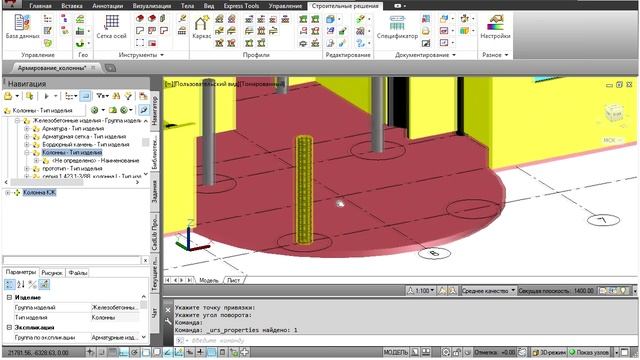Viewport: 640px width, 360px height.
Task: Open the Визуализация ribbon tab
Action: (x=152, y=6)
